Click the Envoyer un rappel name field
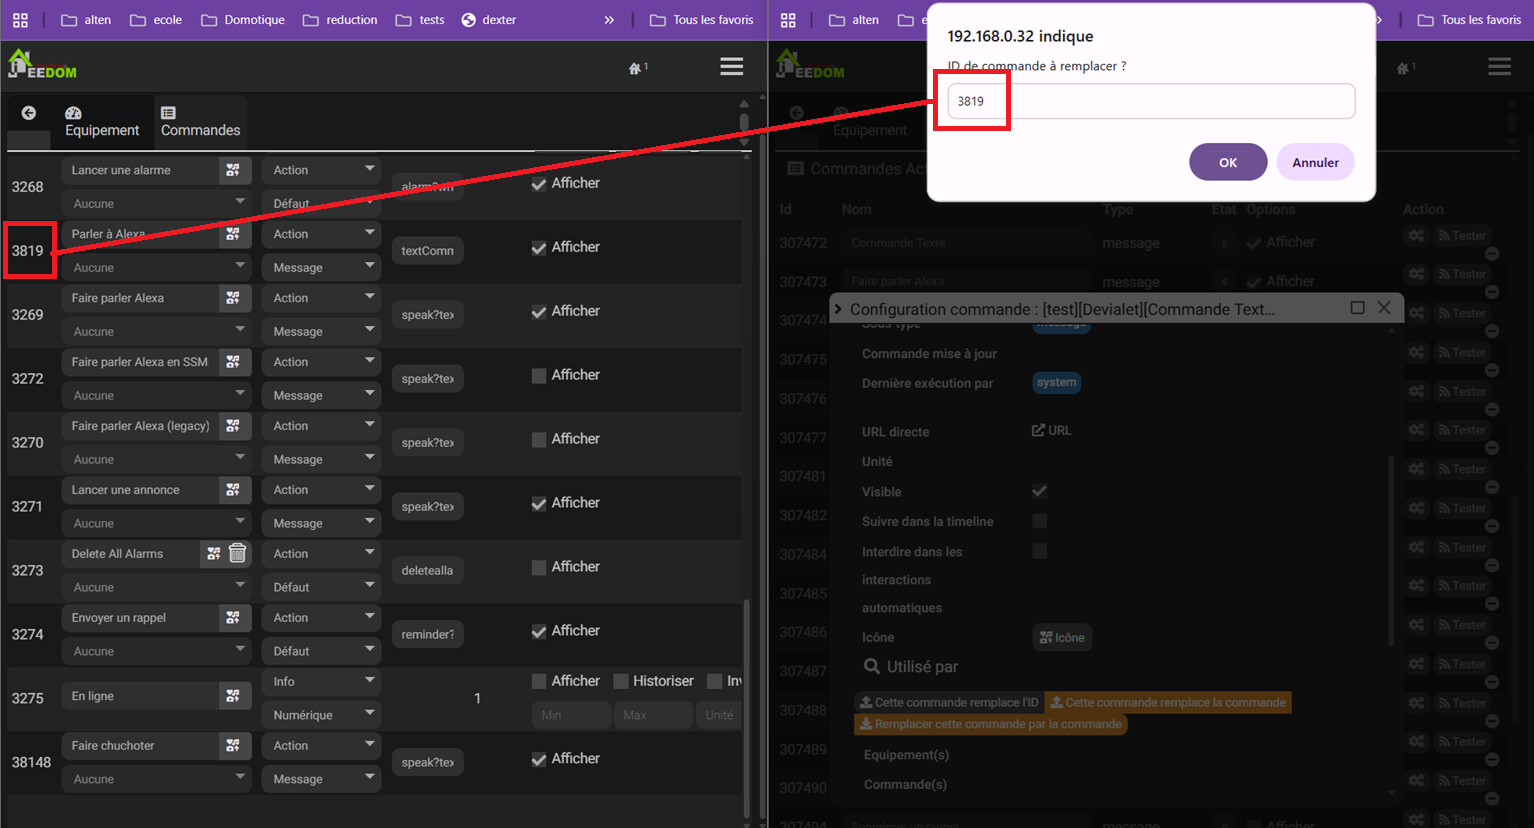This screenshot has width=1534, height=828. coord(140,618)
